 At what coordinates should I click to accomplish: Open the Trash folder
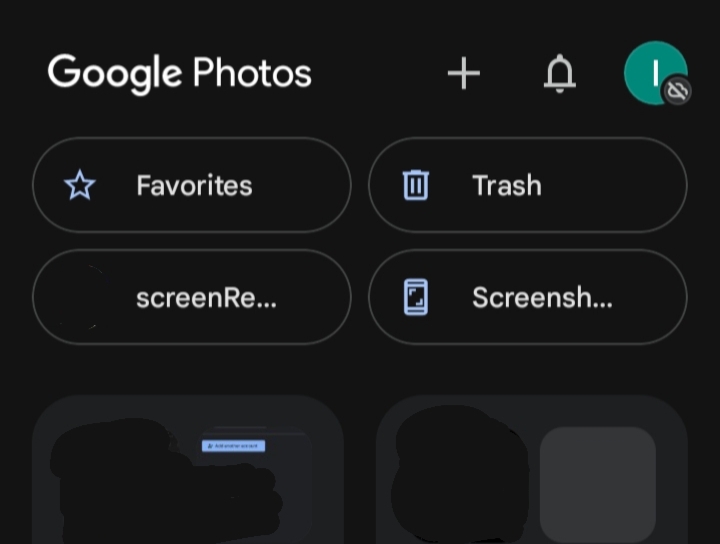click(x=528, y=185)
